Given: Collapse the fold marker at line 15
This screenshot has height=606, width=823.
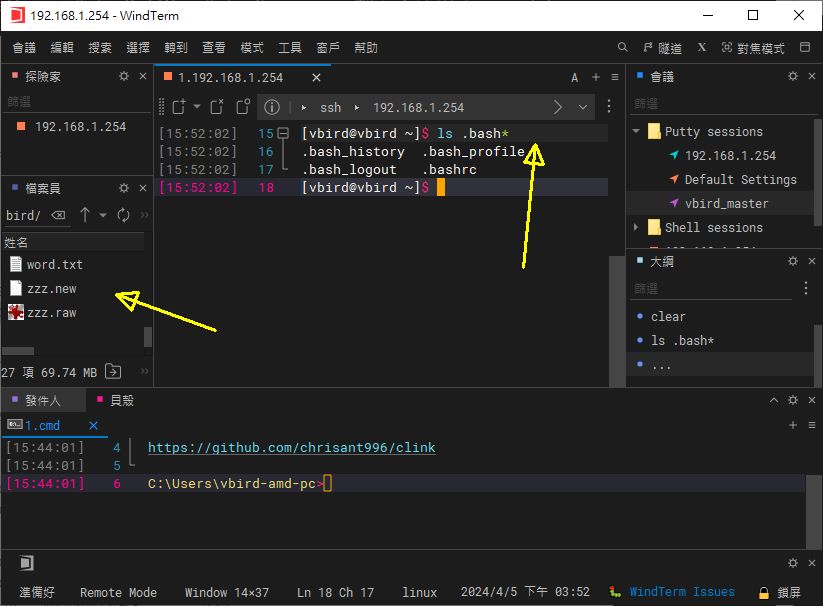Looking at the screenshot, I should click(x=284, y=133).
